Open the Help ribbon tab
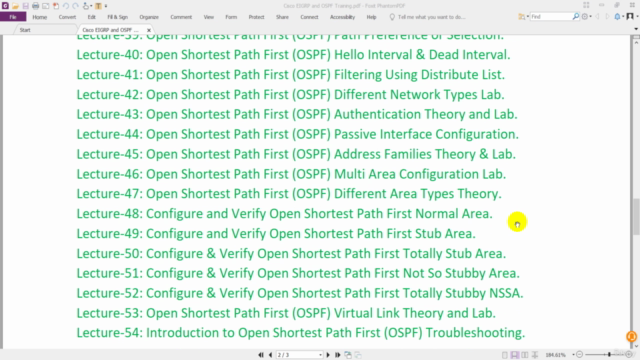This screenshot has width=640, height=360. point(371,17)
